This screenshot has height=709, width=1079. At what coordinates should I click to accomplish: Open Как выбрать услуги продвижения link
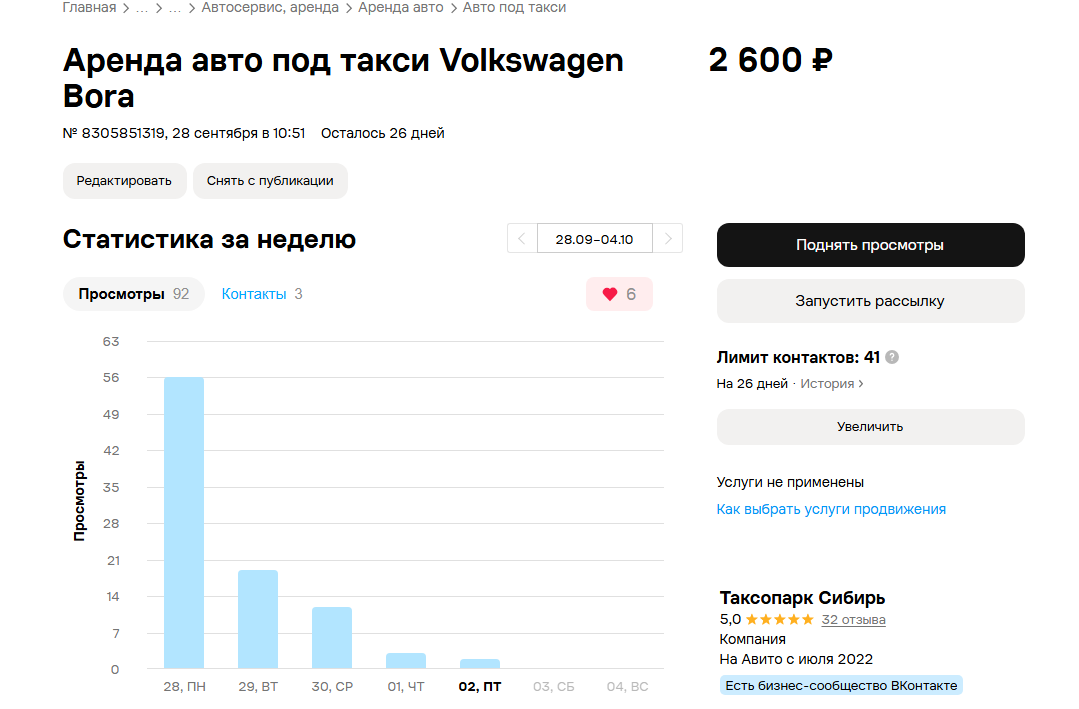point(831,509)
